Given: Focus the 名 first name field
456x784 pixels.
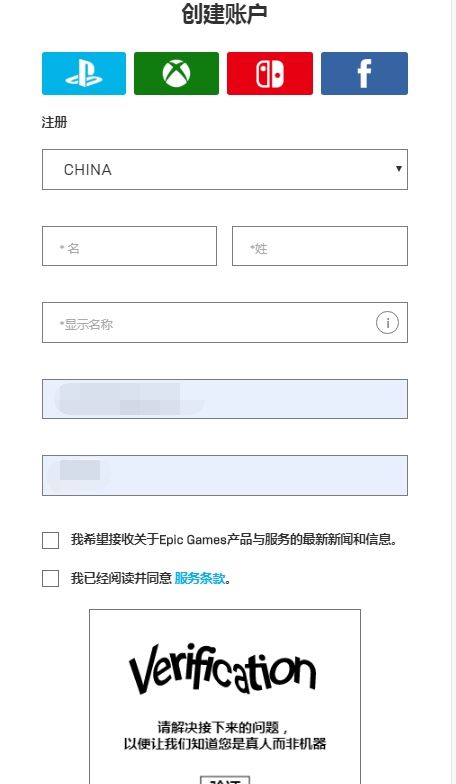Looking at the screenshot, I should 130,246.
